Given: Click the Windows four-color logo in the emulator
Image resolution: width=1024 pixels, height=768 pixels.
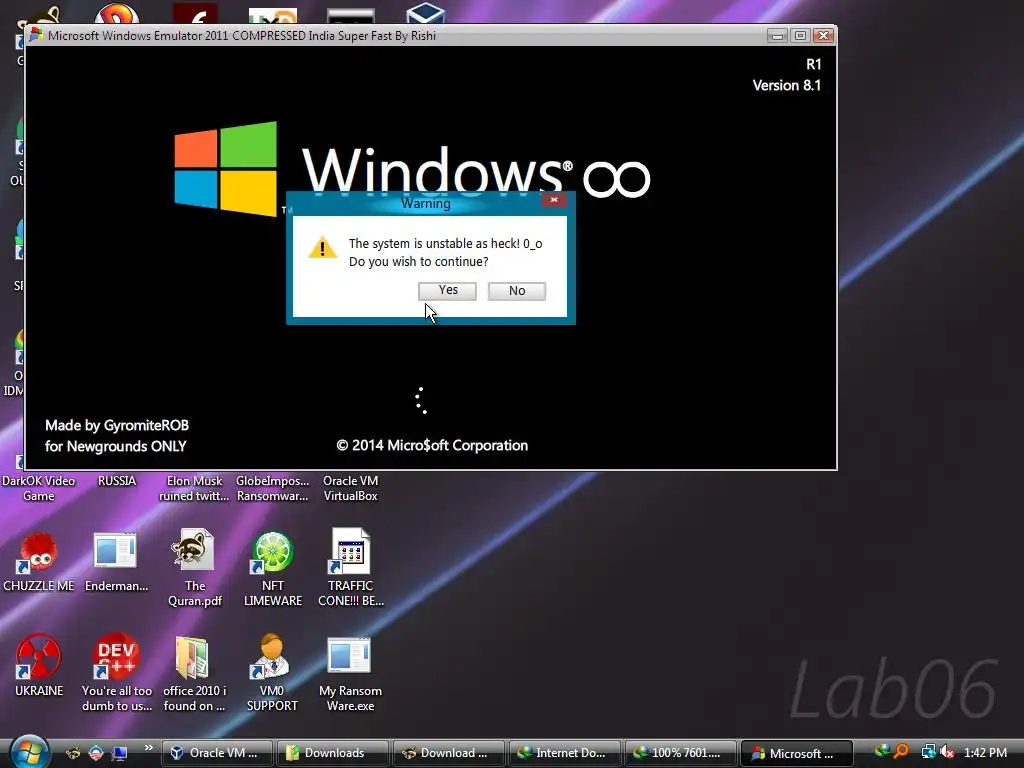Looking at the screenshot, I should point(225,169).
